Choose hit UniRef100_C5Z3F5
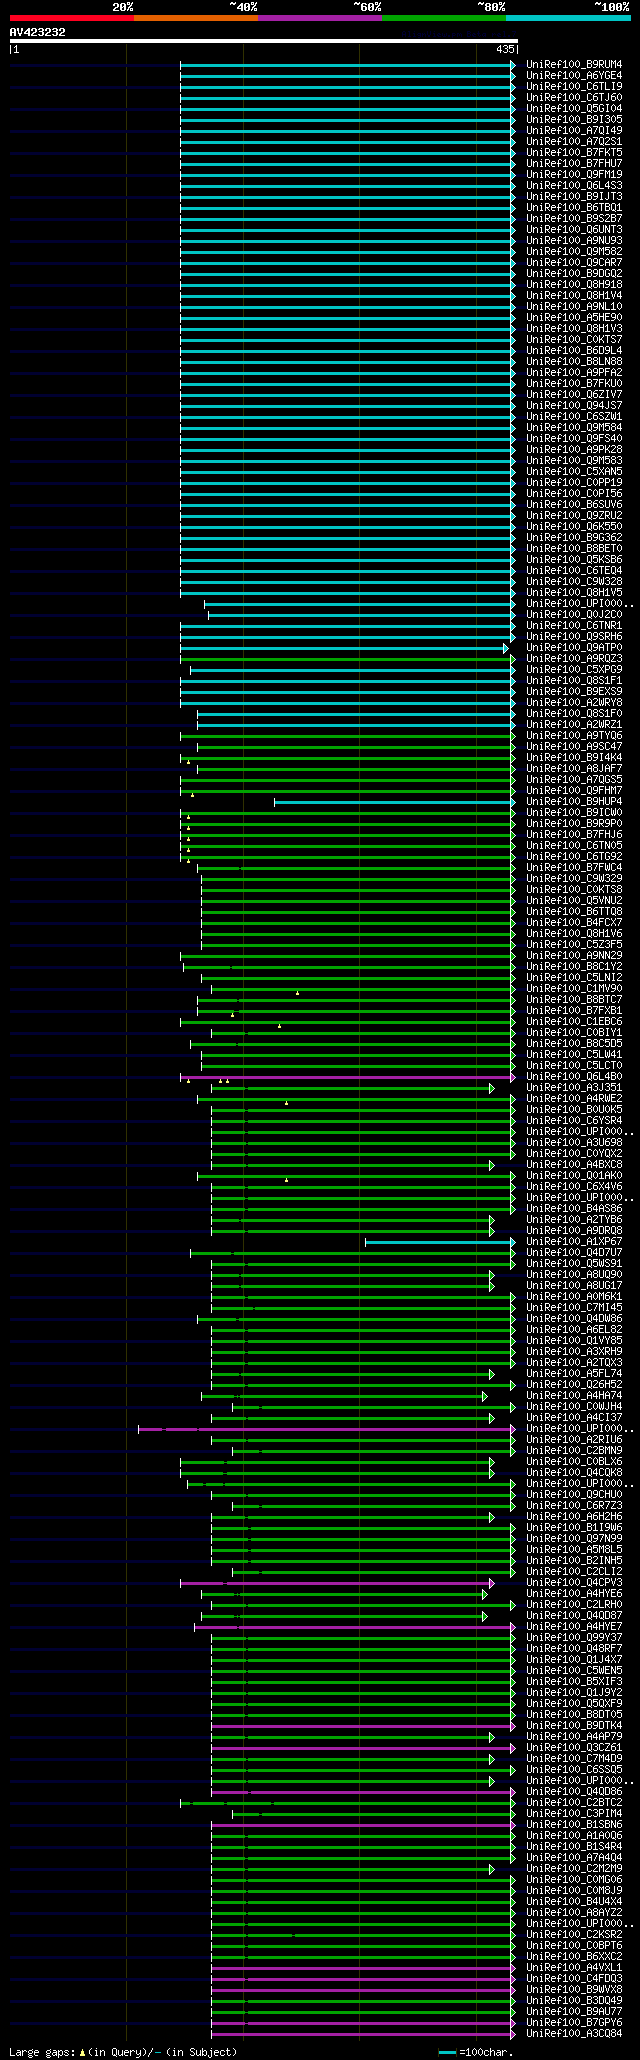The width and height of the screenshot is (640, 2060). coord(574,944)
